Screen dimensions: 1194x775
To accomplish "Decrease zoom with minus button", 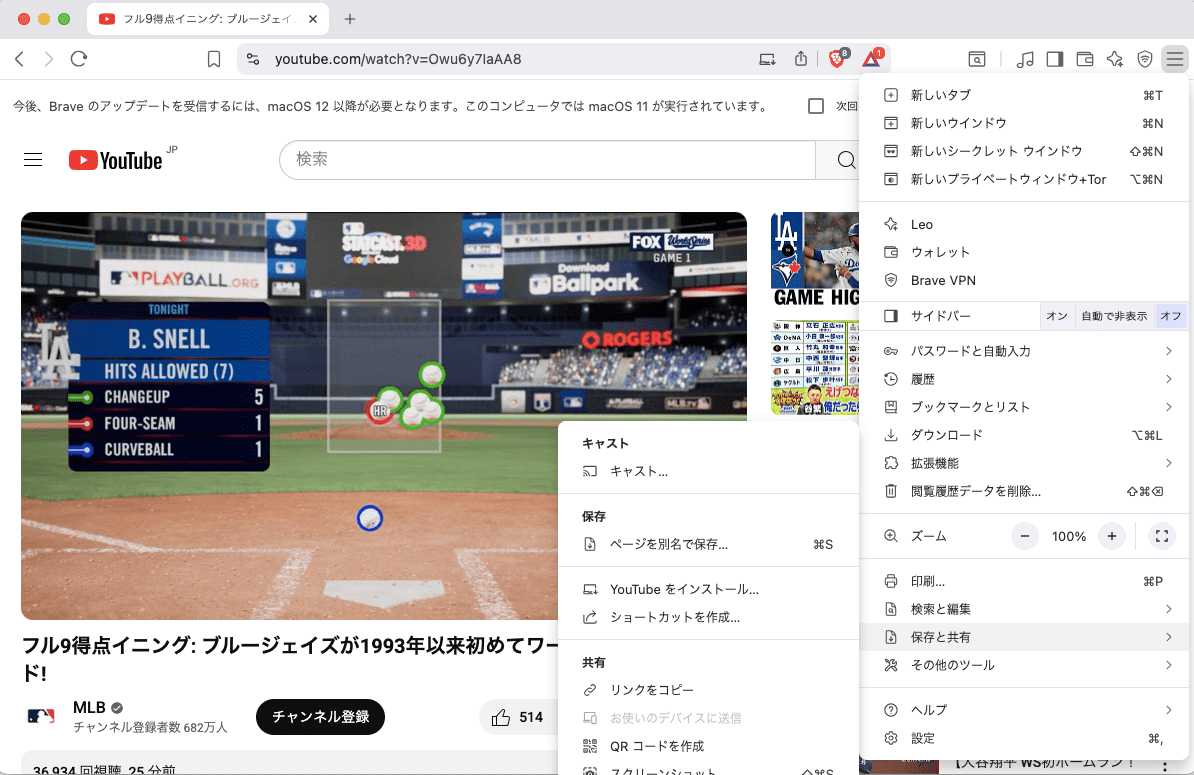I will tap(1025, 536).
